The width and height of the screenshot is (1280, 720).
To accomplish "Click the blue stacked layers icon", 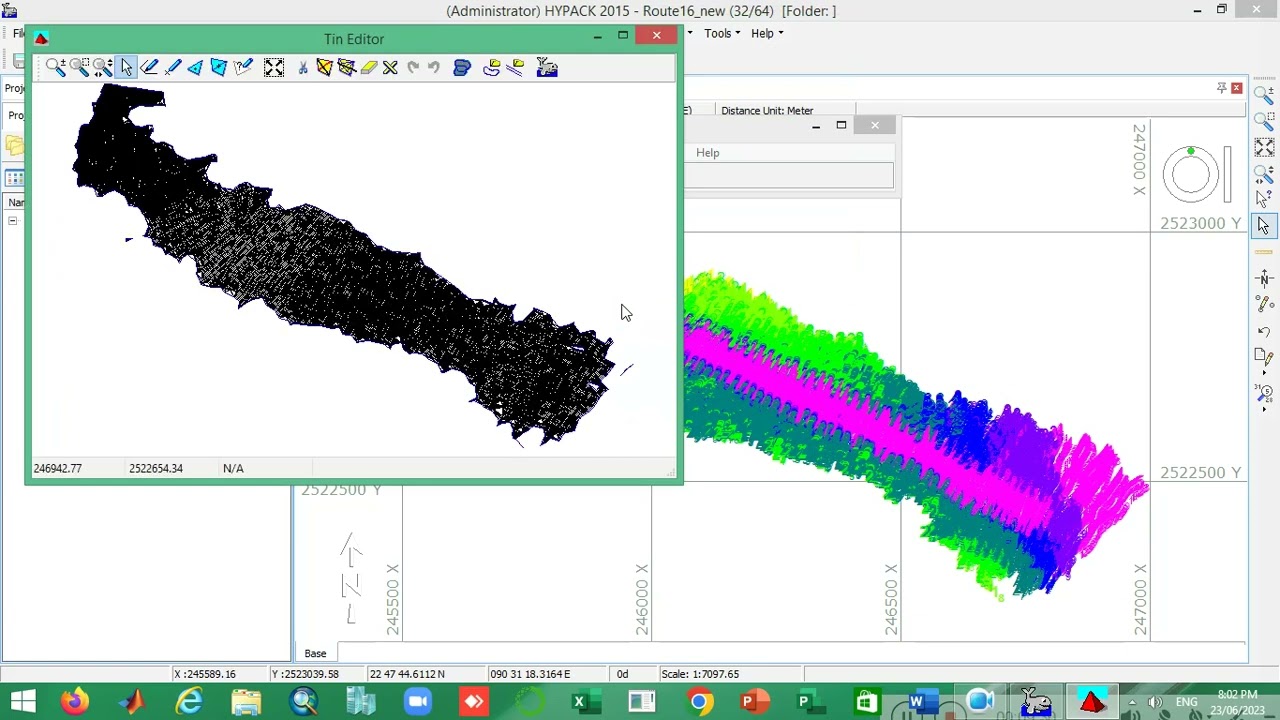I will pos(462,67).
